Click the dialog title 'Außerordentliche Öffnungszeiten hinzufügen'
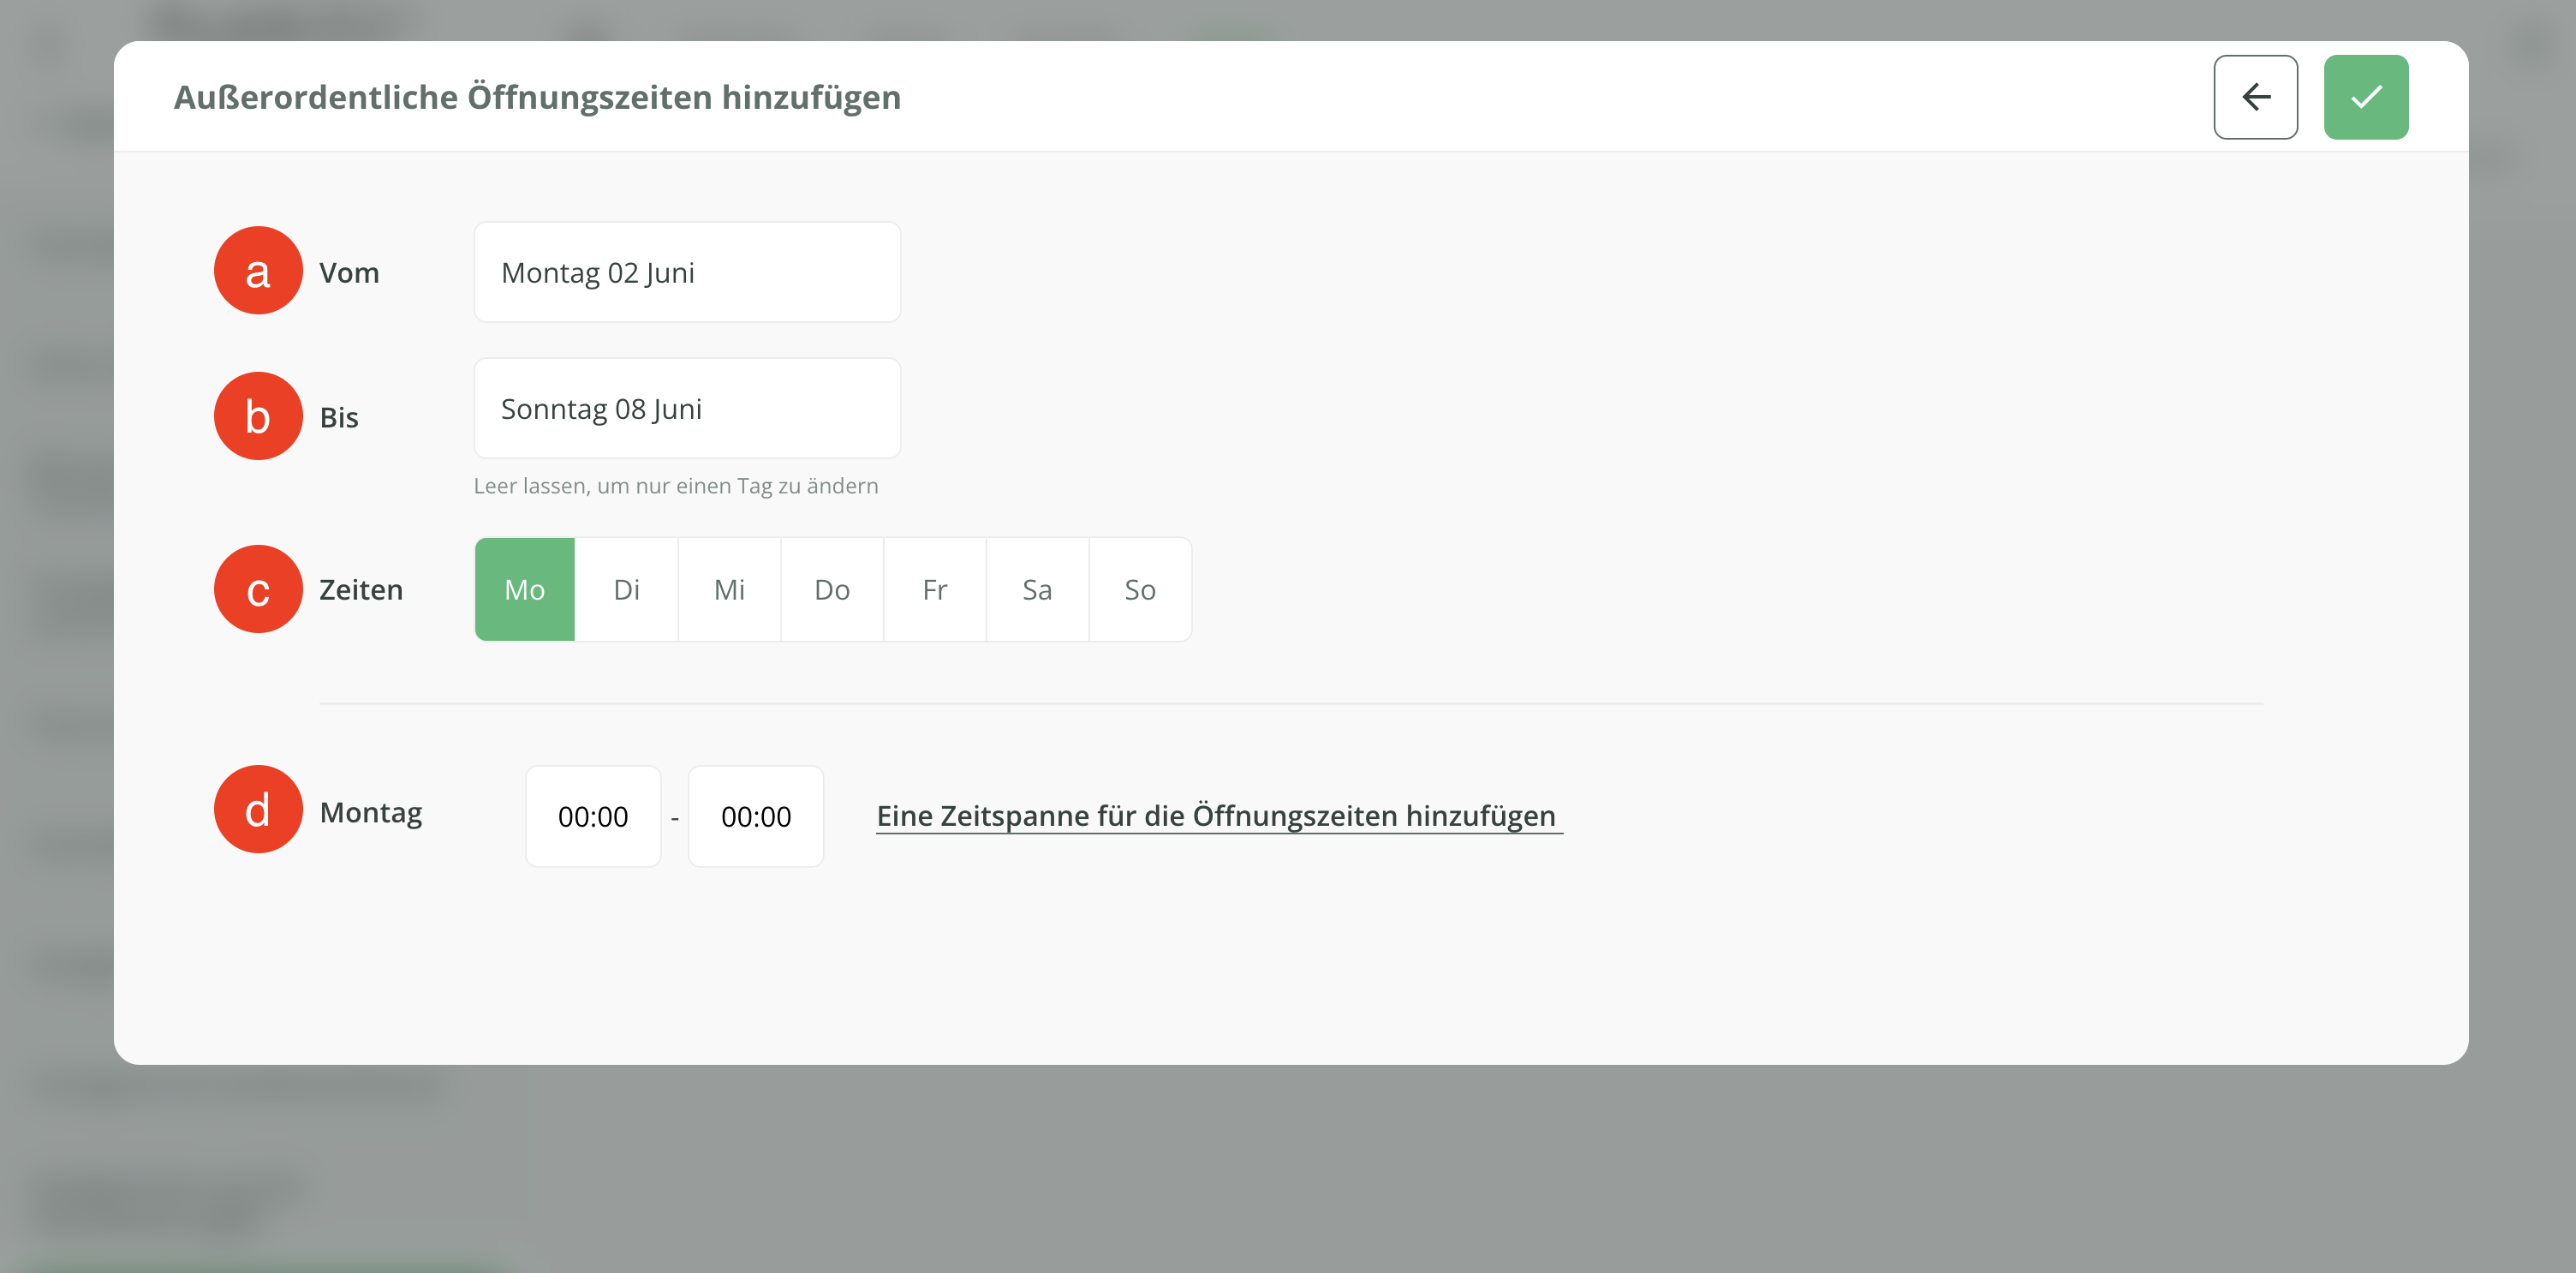 coord(537,97)
